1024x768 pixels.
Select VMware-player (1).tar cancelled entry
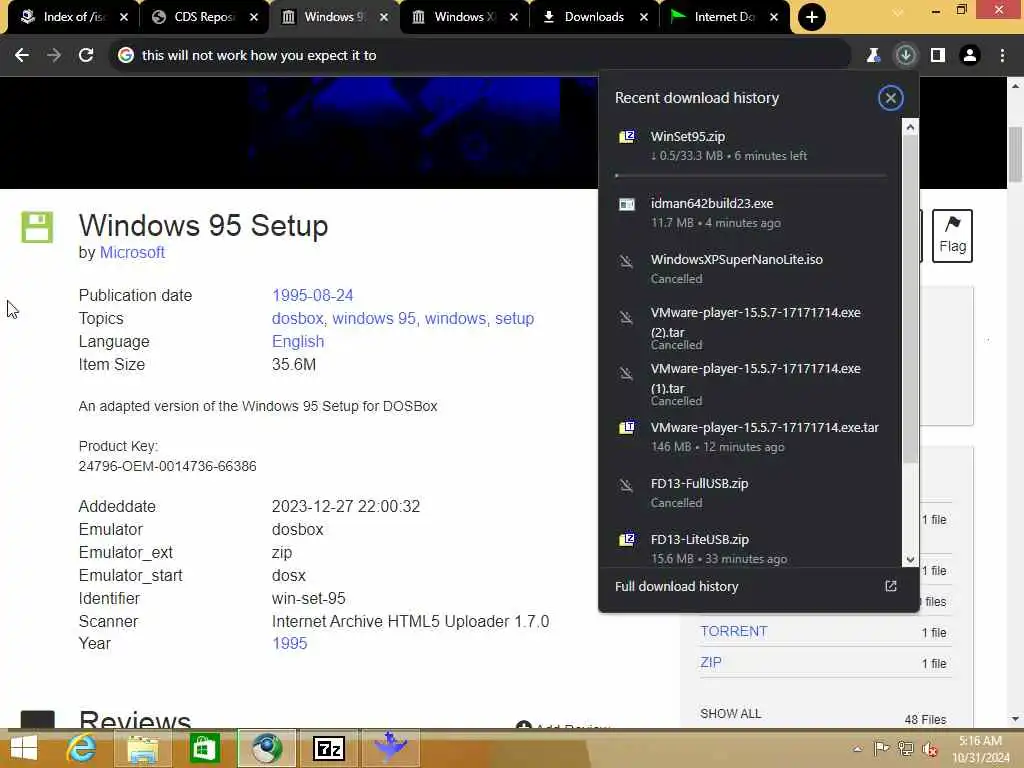tap(750, 384)
